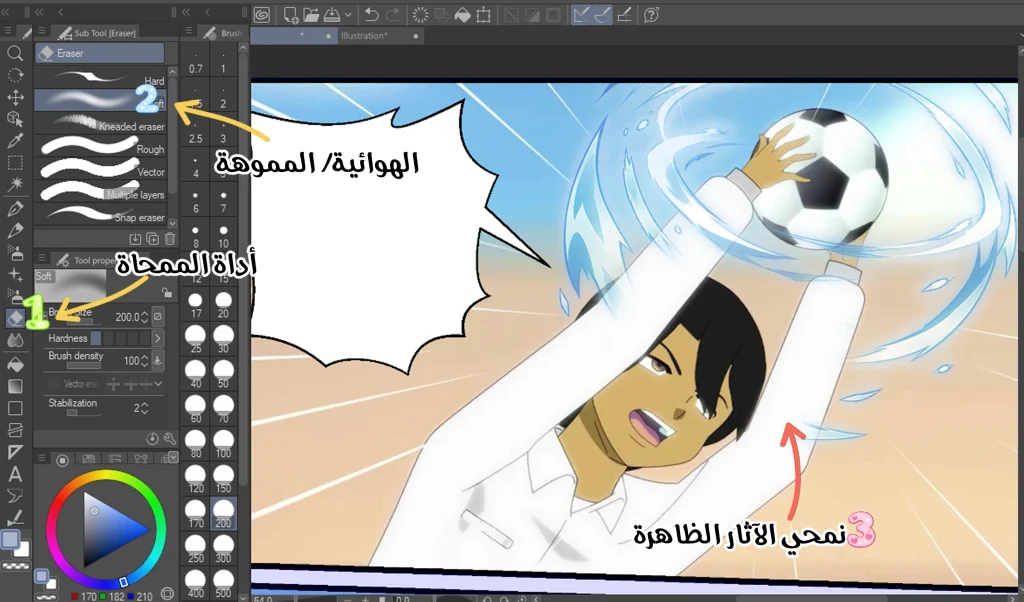Choose the Kneaded eraser sub tool

click(x=101, y=123)
